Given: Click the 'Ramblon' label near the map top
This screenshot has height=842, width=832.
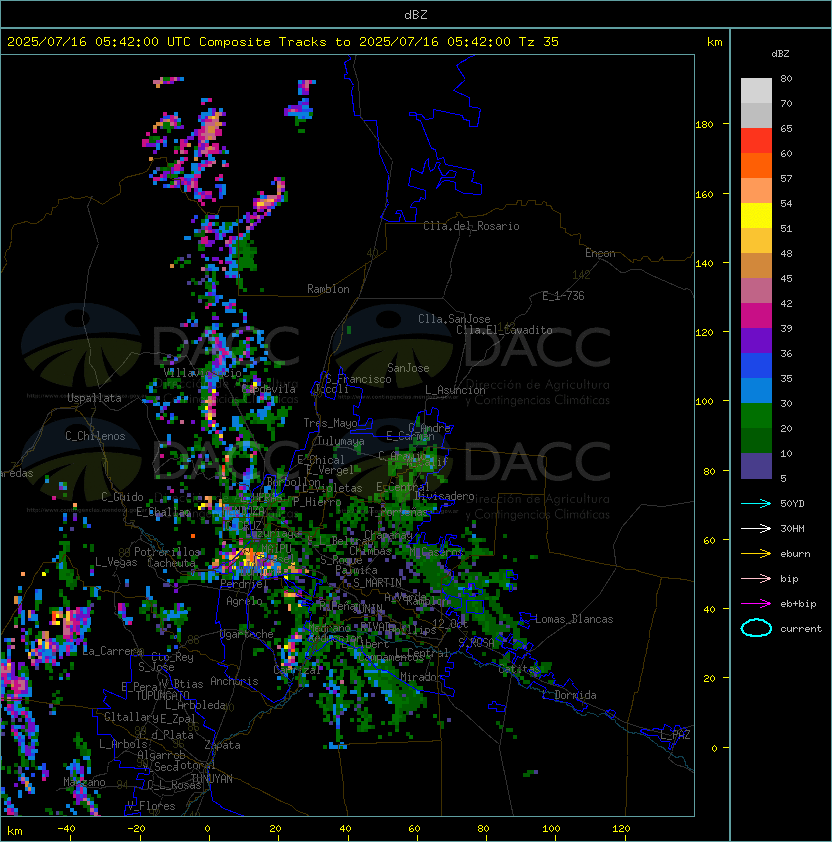Looking at the screenshot, I should pyautogui.click(x=328, y=289).
